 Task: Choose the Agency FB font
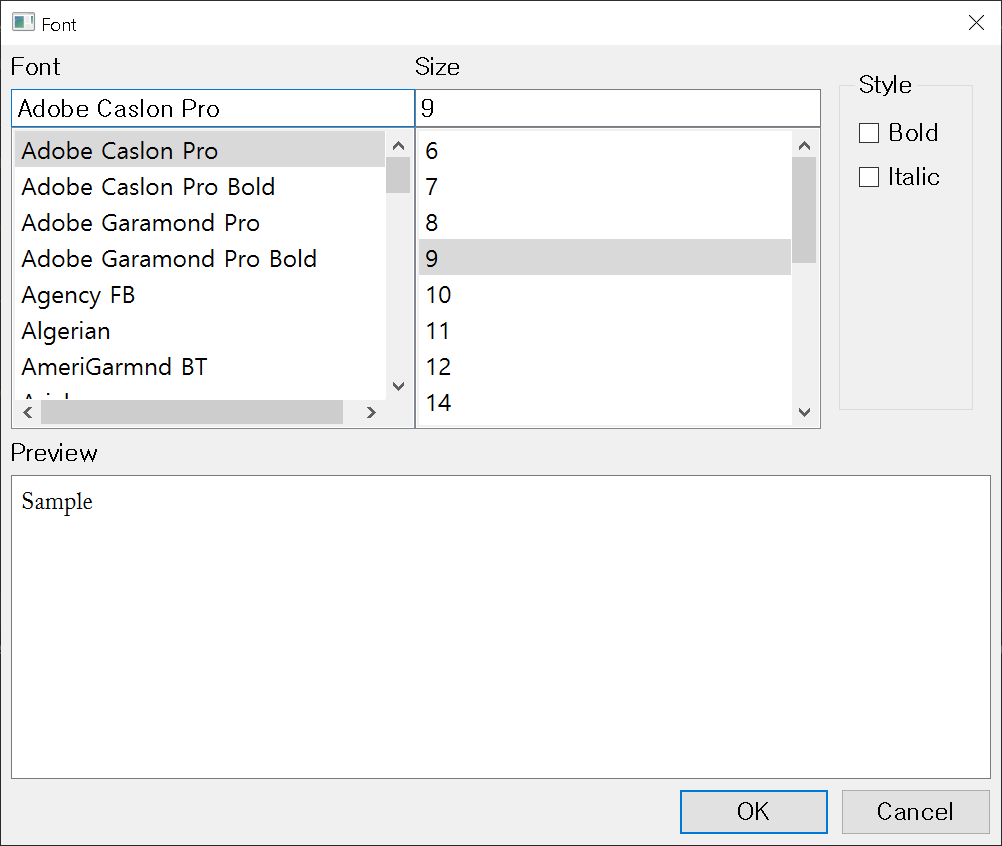[x=199, y=295]
